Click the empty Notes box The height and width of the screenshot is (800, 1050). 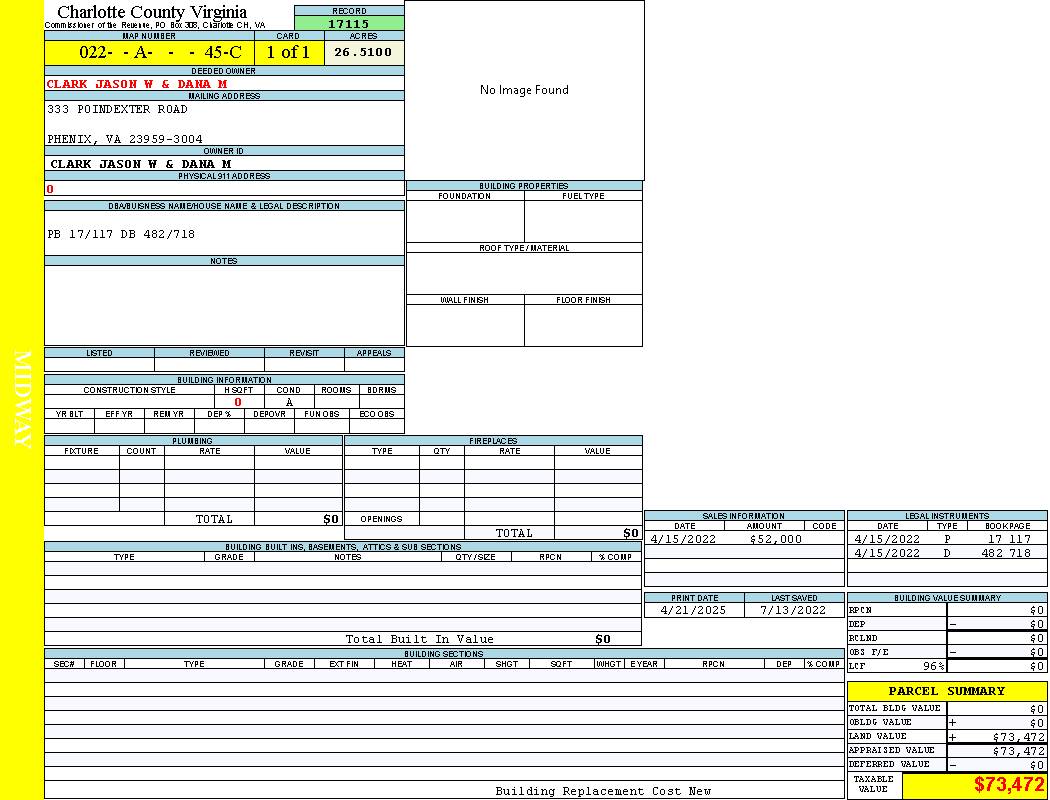click(x=224, y=305)
